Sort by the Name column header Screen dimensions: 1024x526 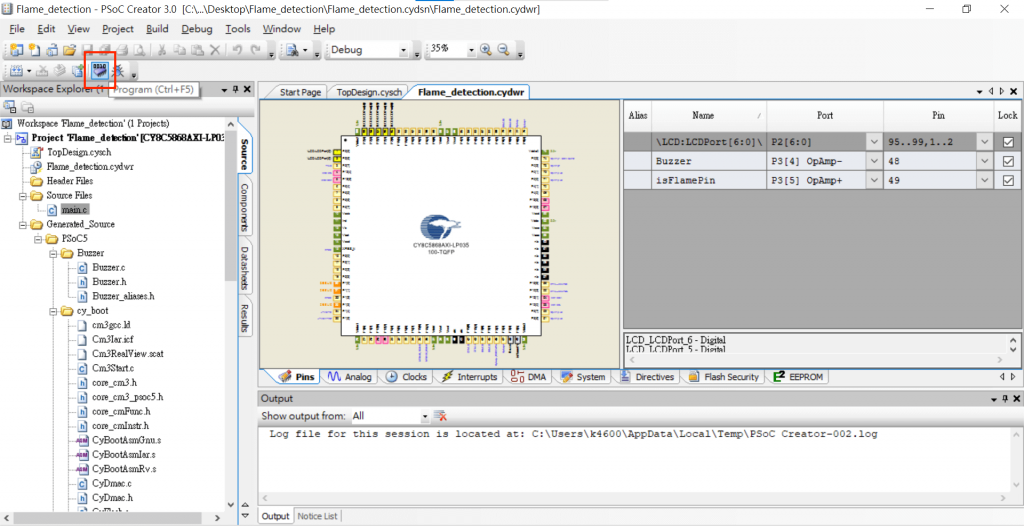coord(709,116)
